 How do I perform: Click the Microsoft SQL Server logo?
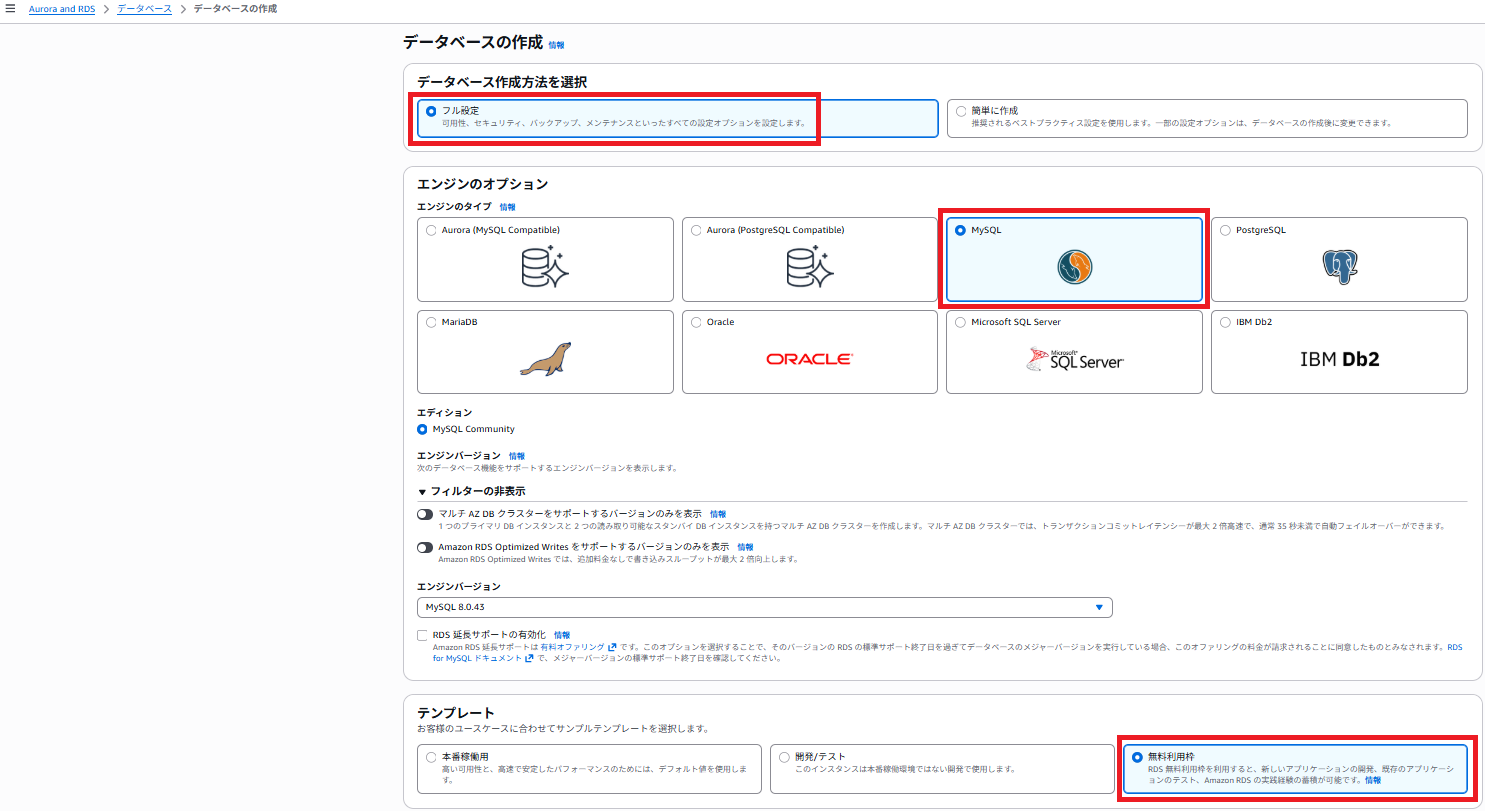click(x=1074, y=360)
